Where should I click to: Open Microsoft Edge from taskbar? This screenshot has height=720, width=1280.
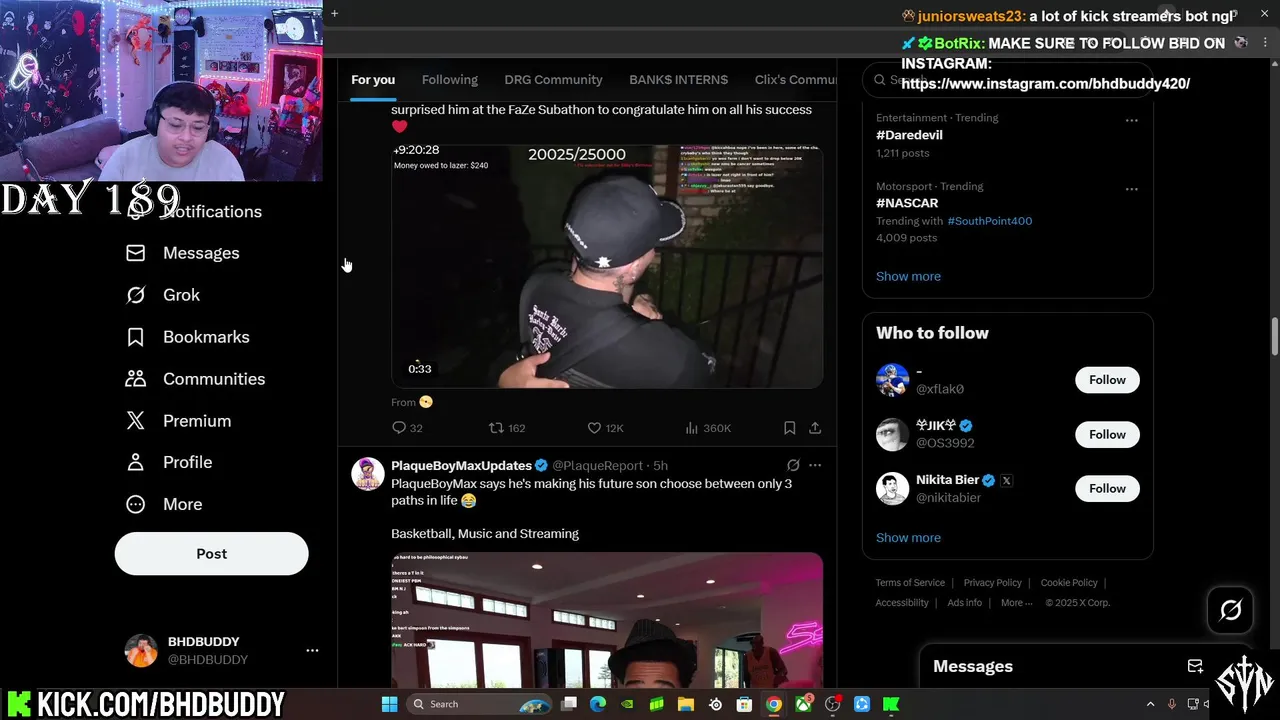598,704
